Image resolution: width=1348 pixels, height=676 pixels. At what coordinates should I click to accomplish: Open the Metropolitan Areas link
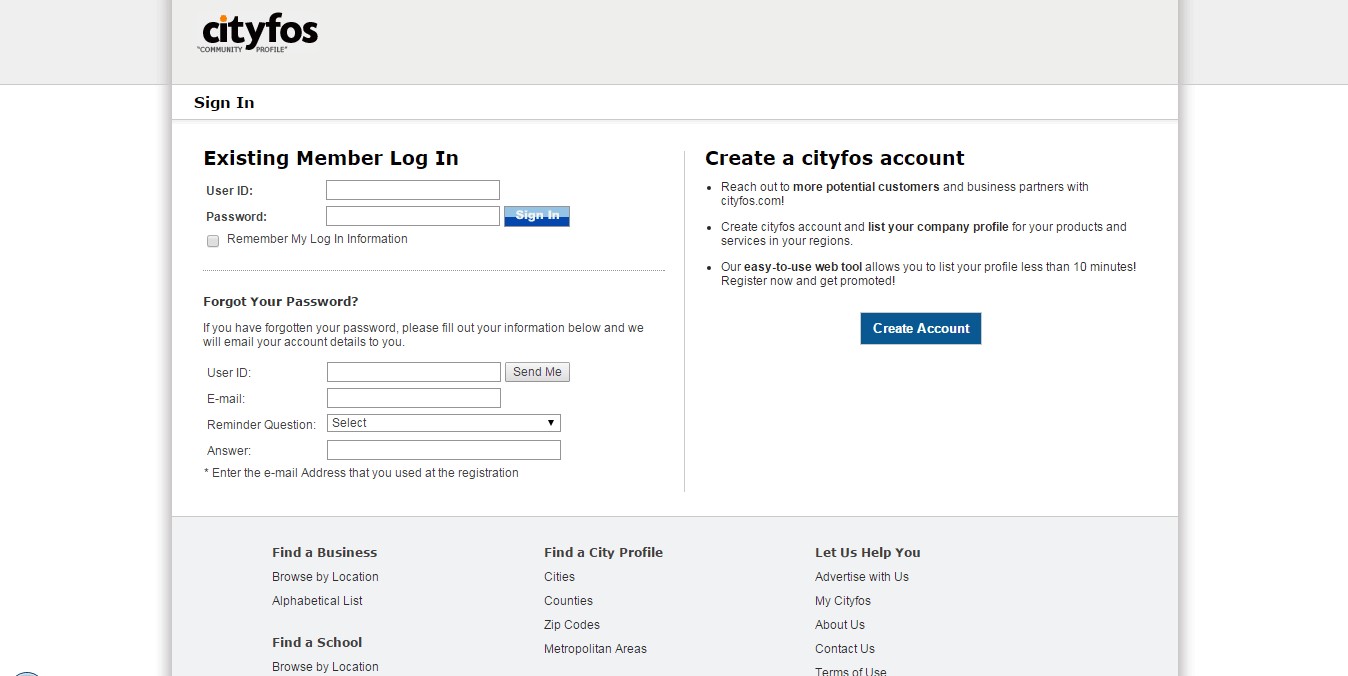click(595, 649)
